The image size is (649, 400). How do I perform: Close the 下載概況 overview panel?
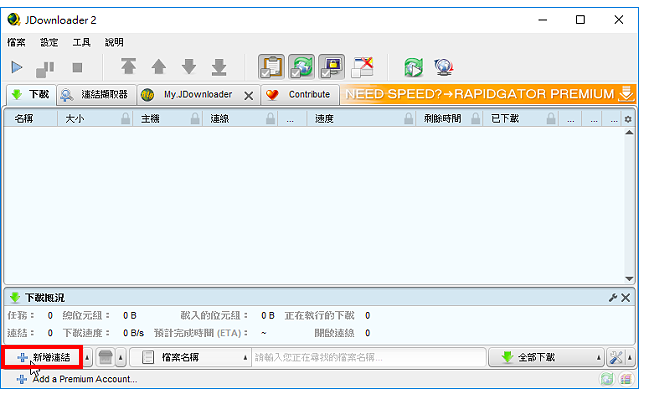[625, 297]
